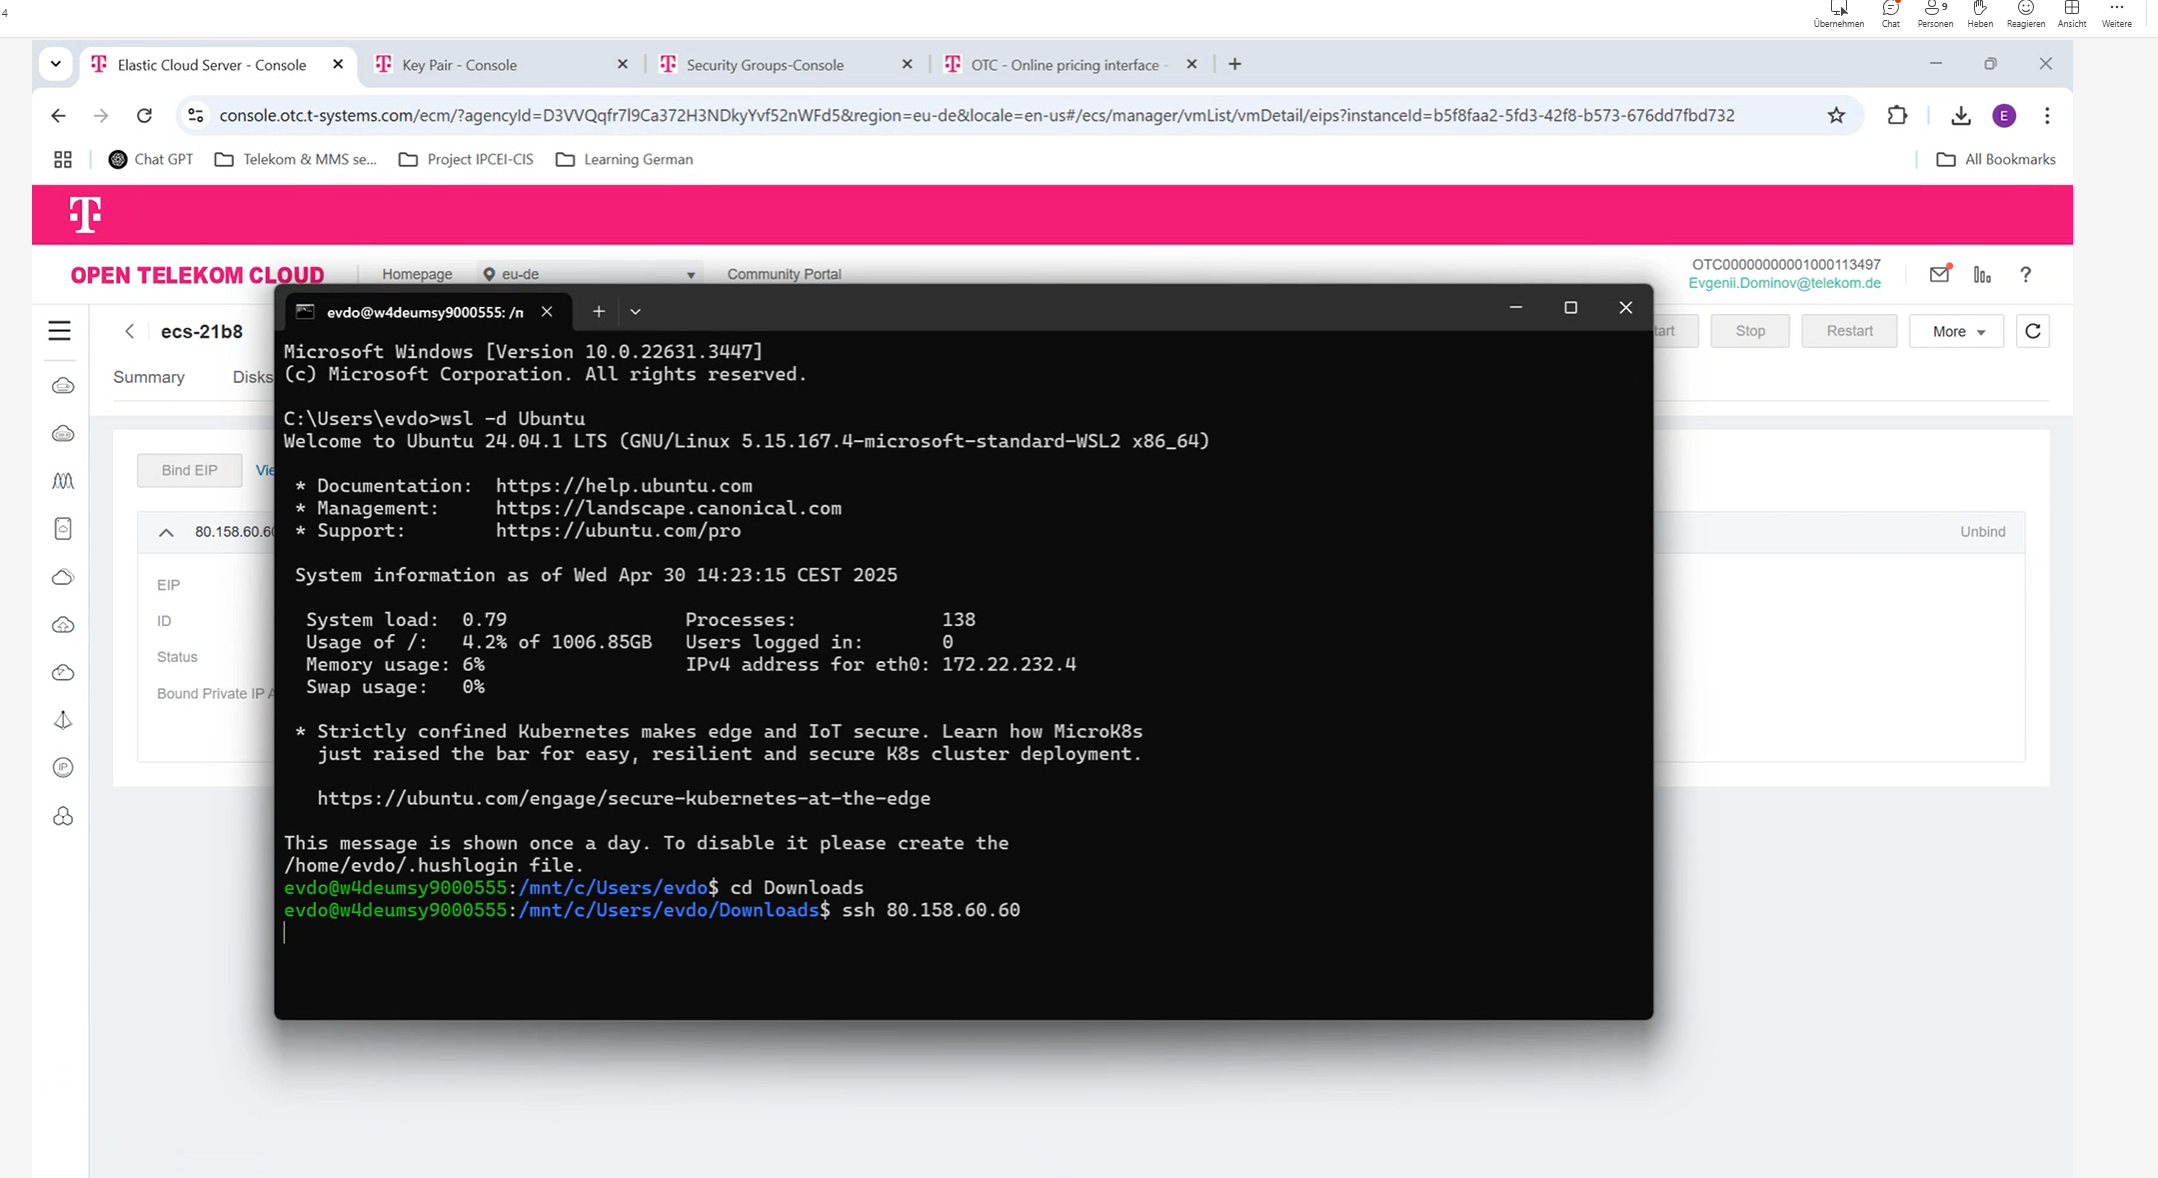The image size is (2158, 1178).
Task: Open Chrome tab search dropdown
Action: pyautogui.click(x=56, y=64)
